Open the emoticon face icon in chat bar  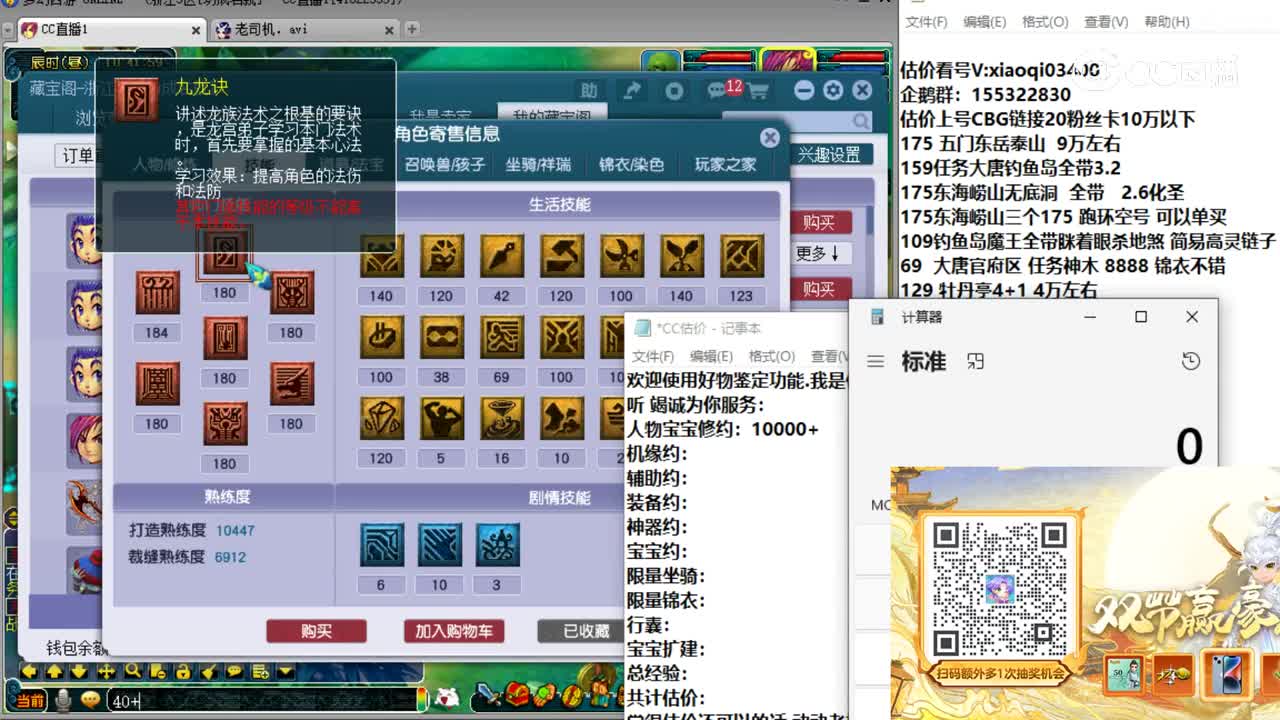[x=90, y=700]
